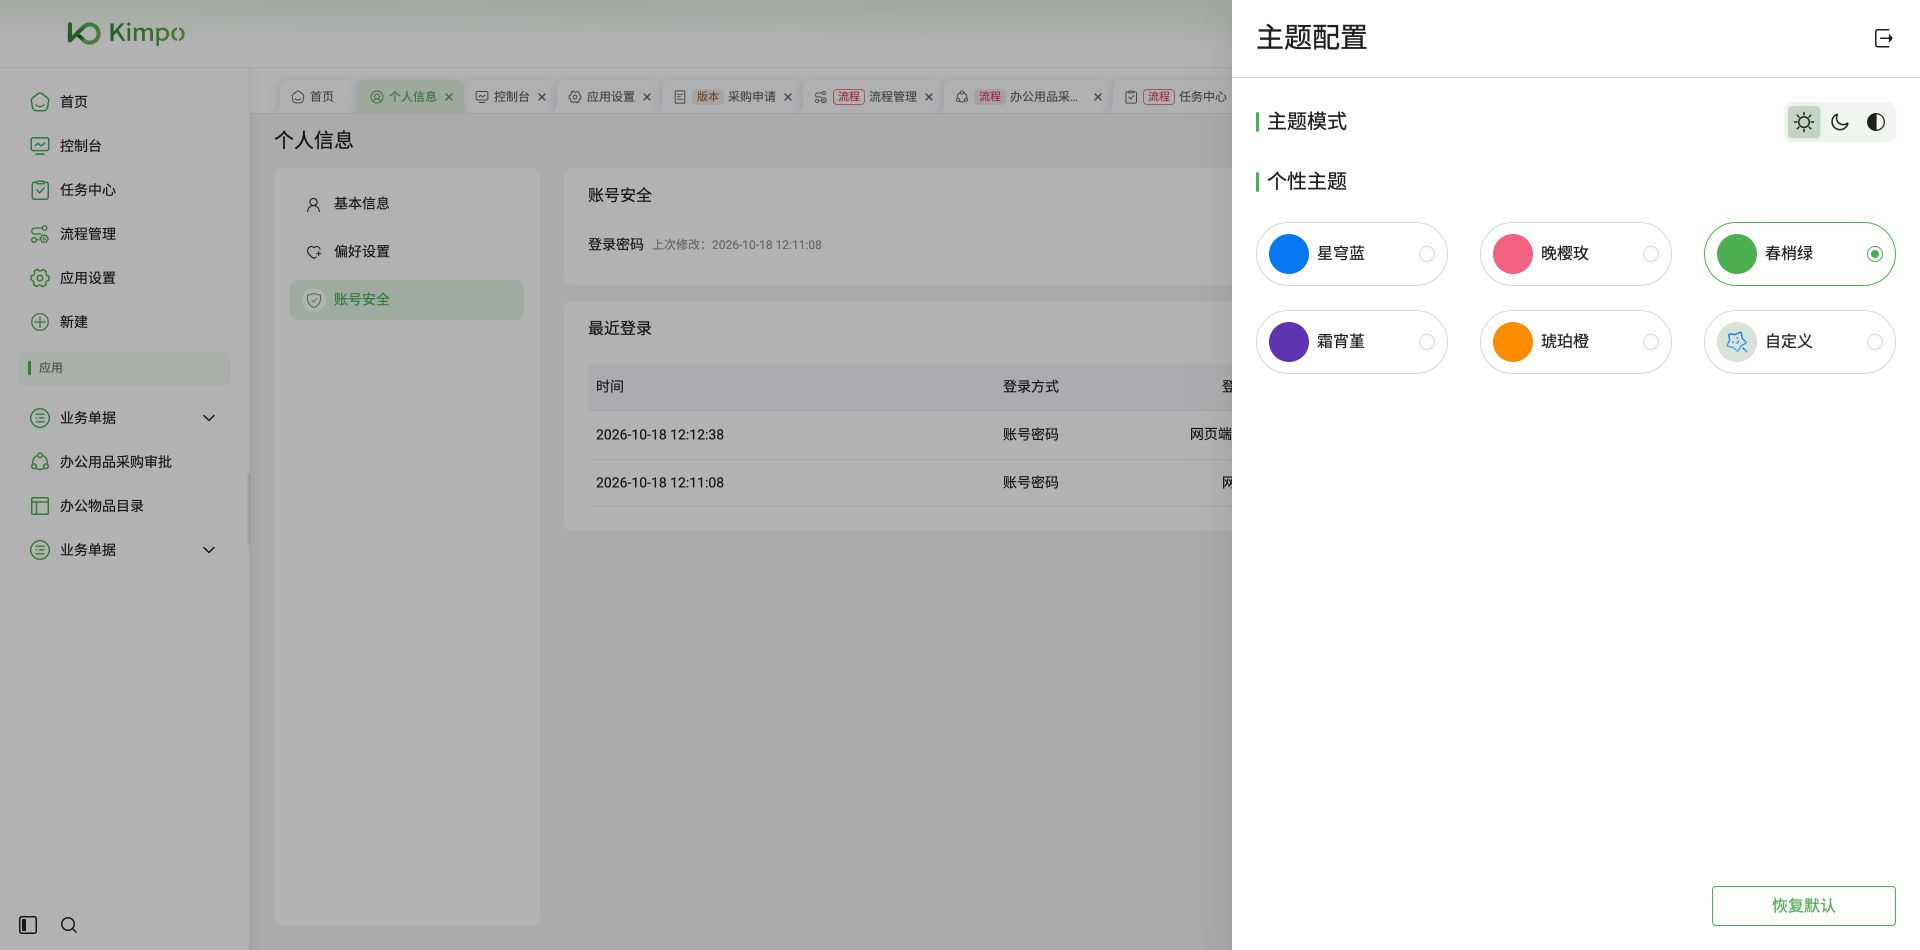Screen dimensions: 1920x950
Task: Switch to the 首页 tab
Action: (313, 97)
